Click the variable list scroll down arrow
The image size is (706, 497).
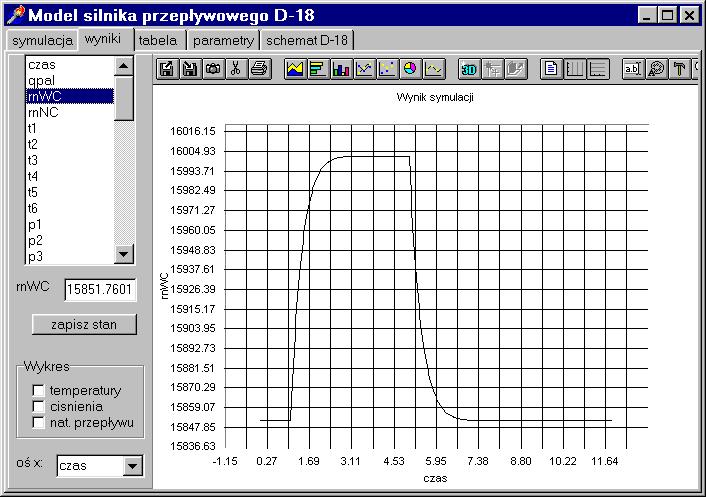click(x=123, y=254)
